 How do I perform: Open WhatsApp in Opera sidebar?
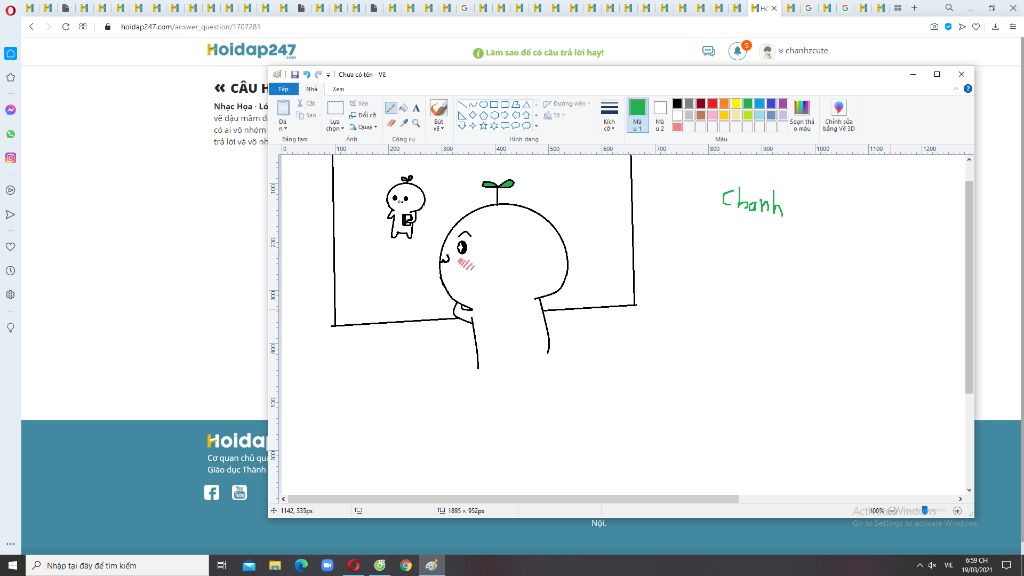click(10, 134)
